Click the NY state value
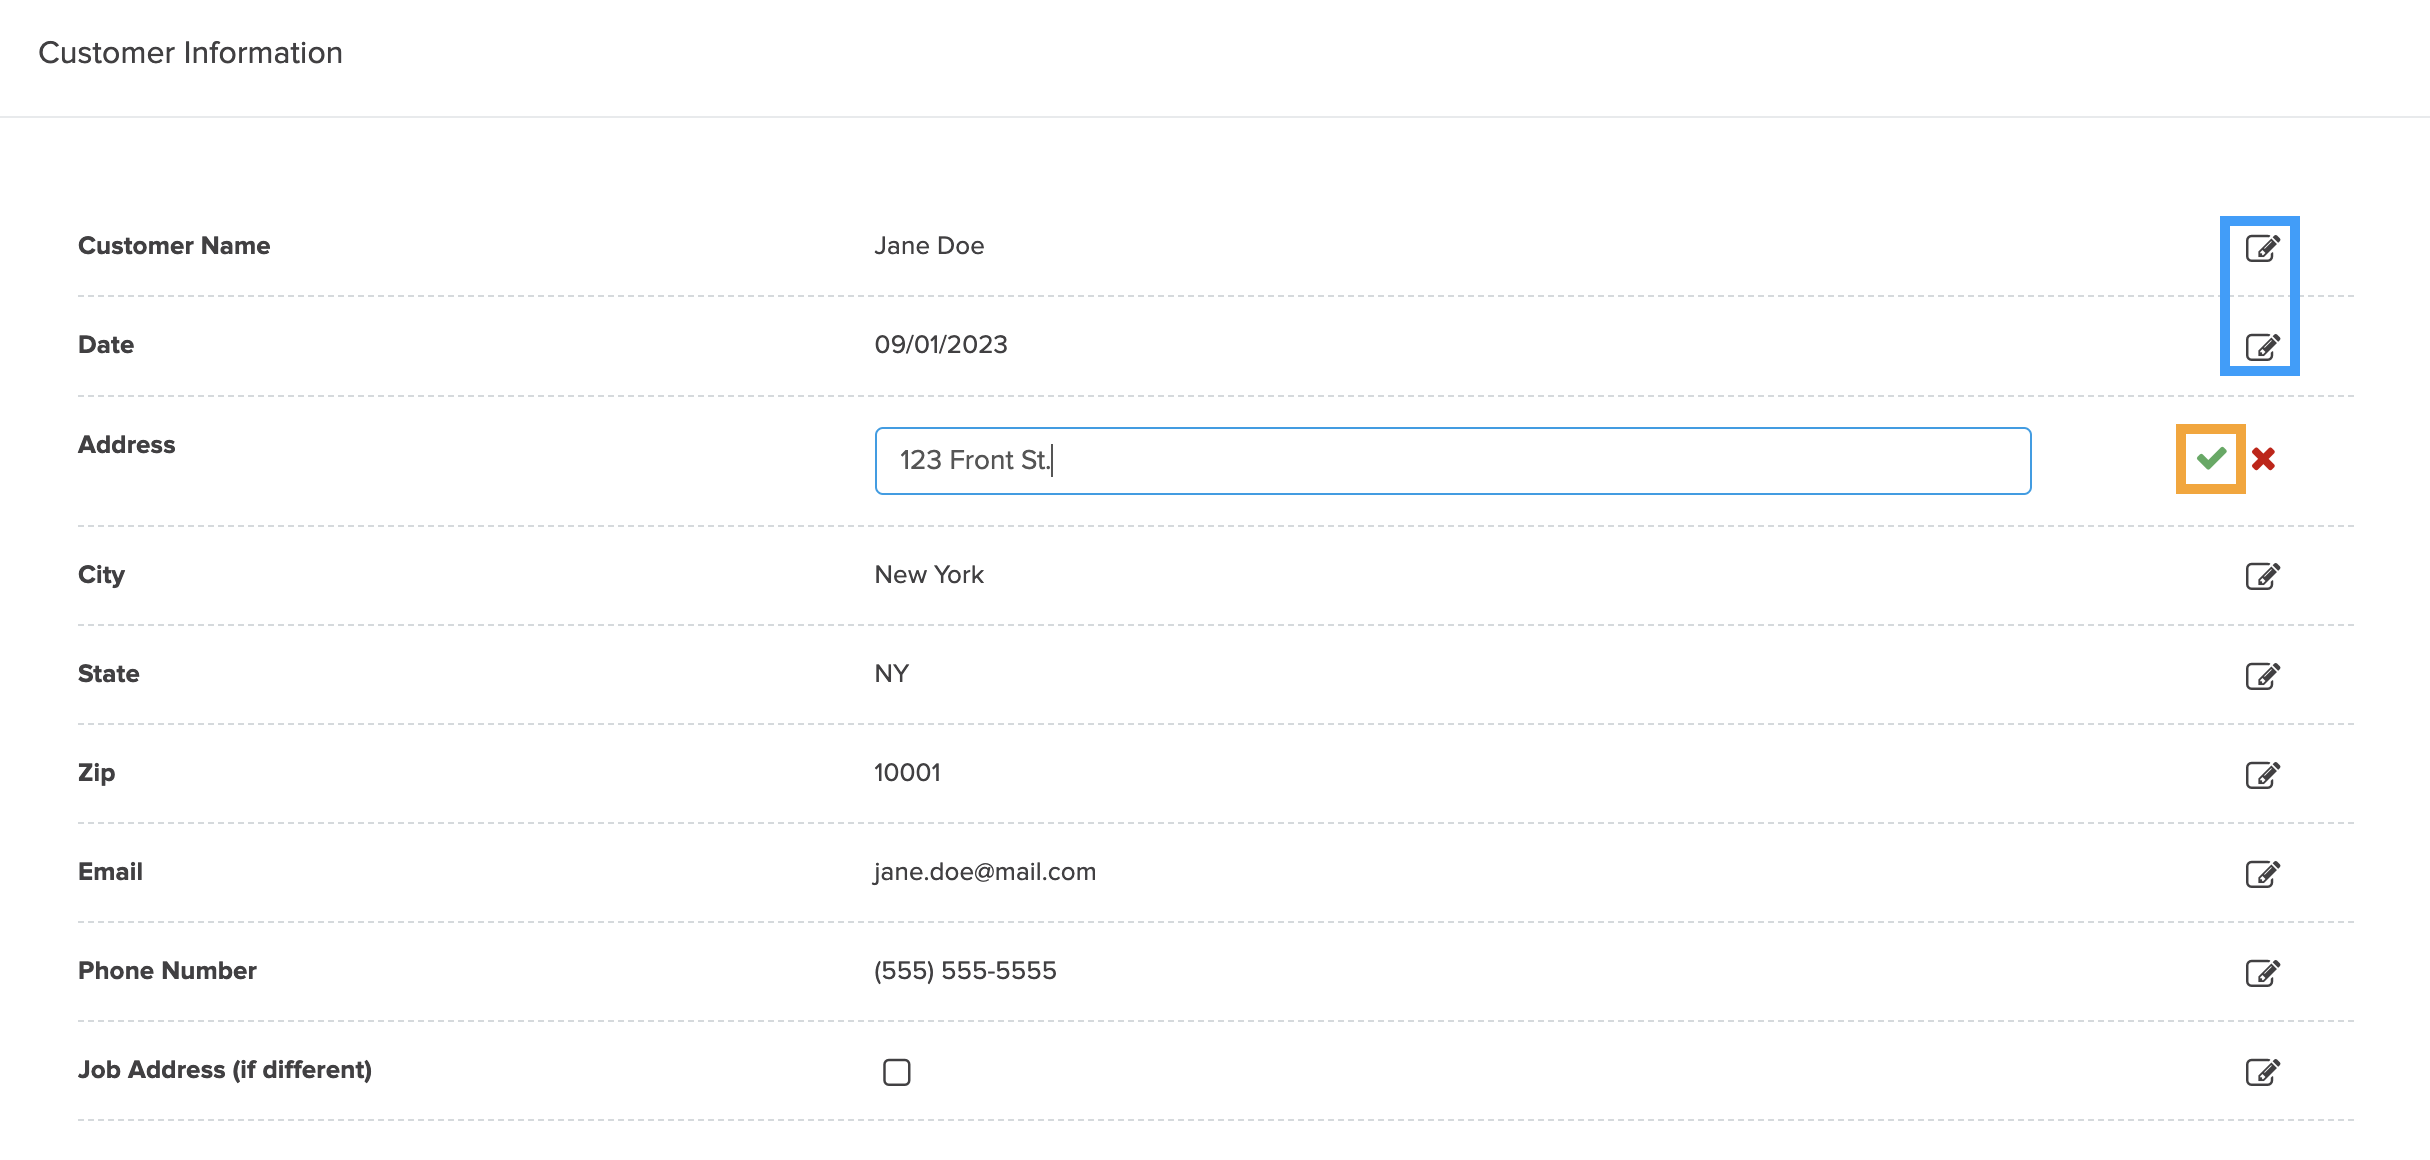2430x1160 pixels. [891, 674]
